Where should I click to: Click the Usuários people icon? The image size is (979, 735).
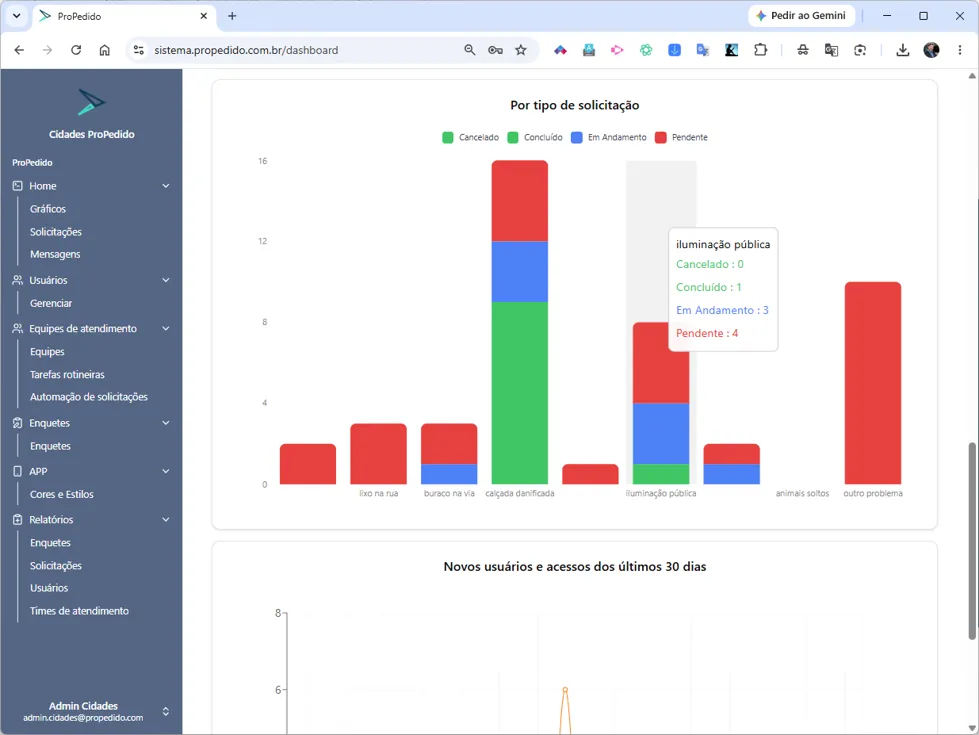point(17,280)
